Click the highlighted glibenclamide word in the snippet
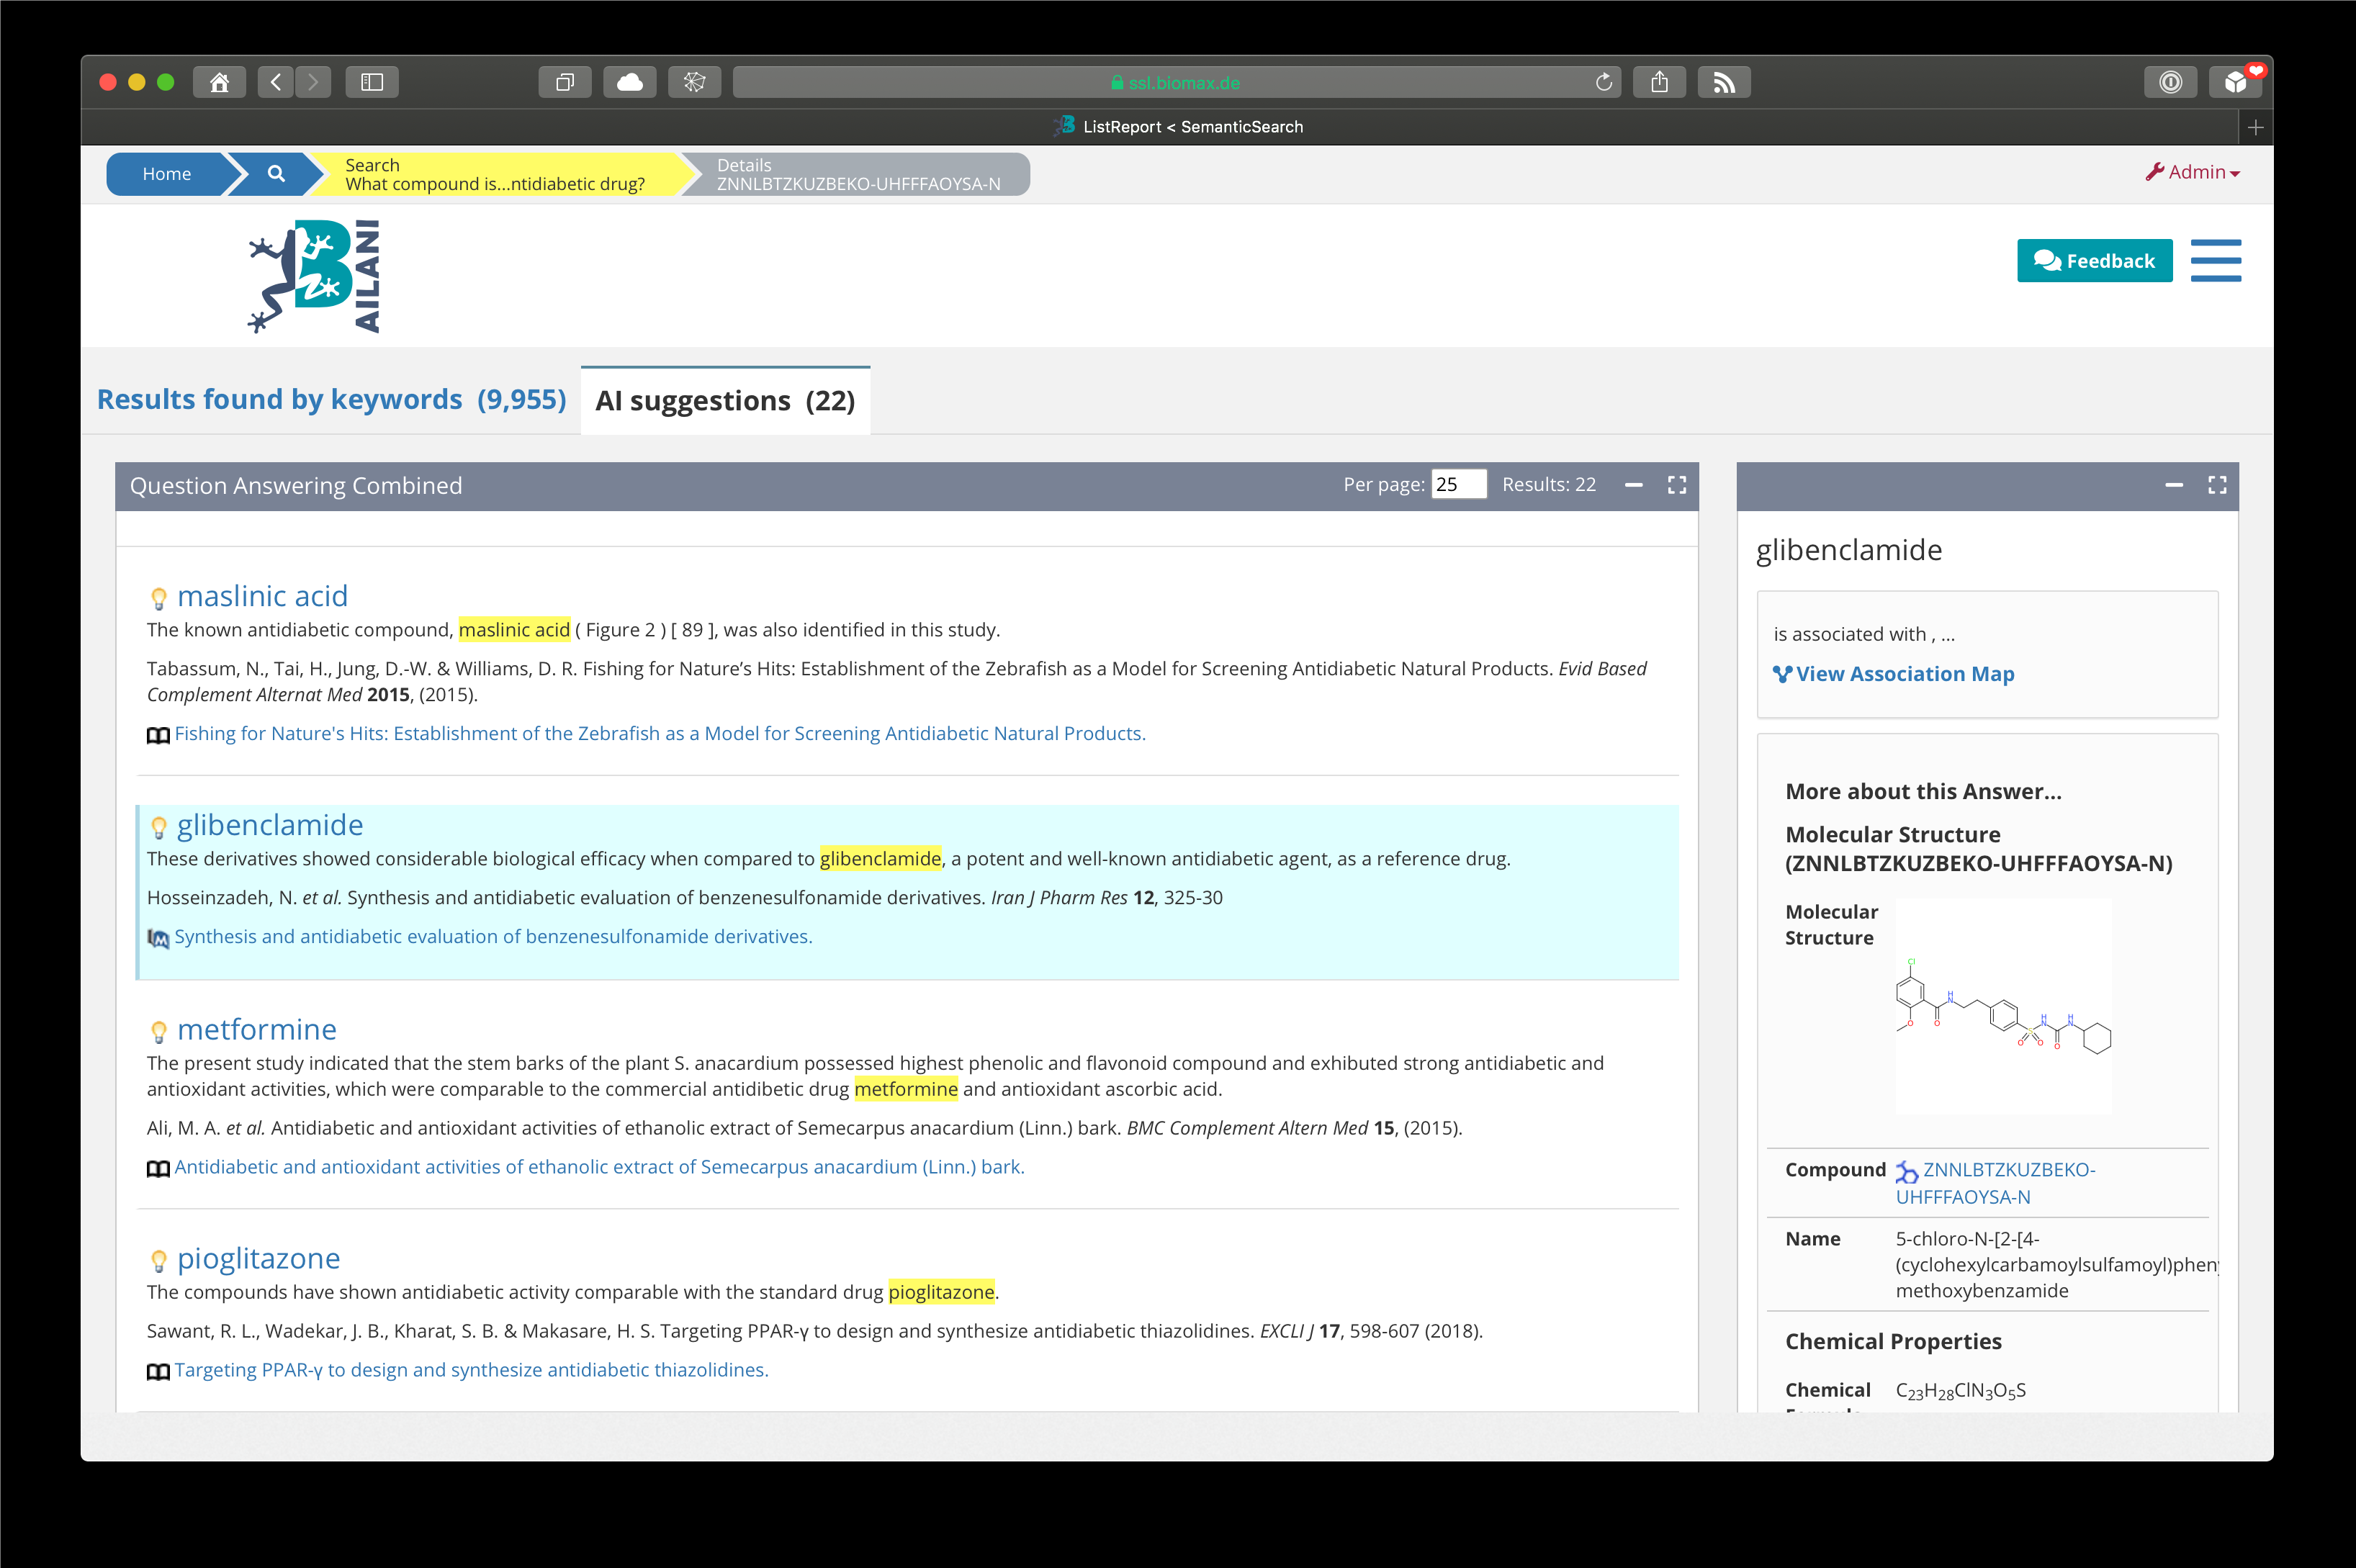Viewport: 2356px width, 1568px height. point(880,859)
